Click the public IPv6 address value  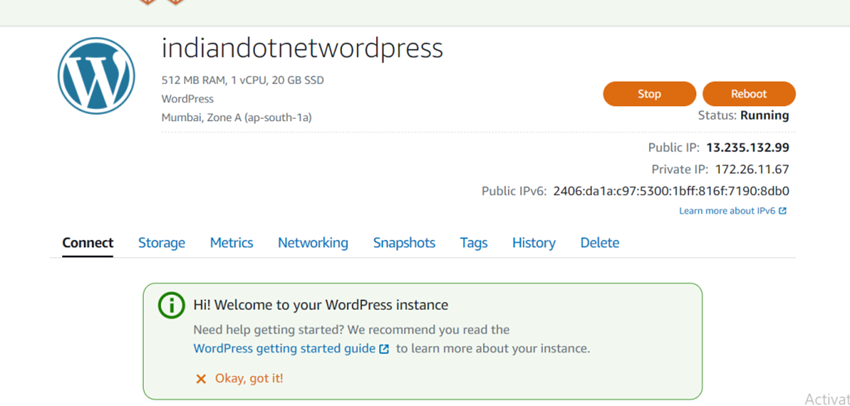click(671, 191)
